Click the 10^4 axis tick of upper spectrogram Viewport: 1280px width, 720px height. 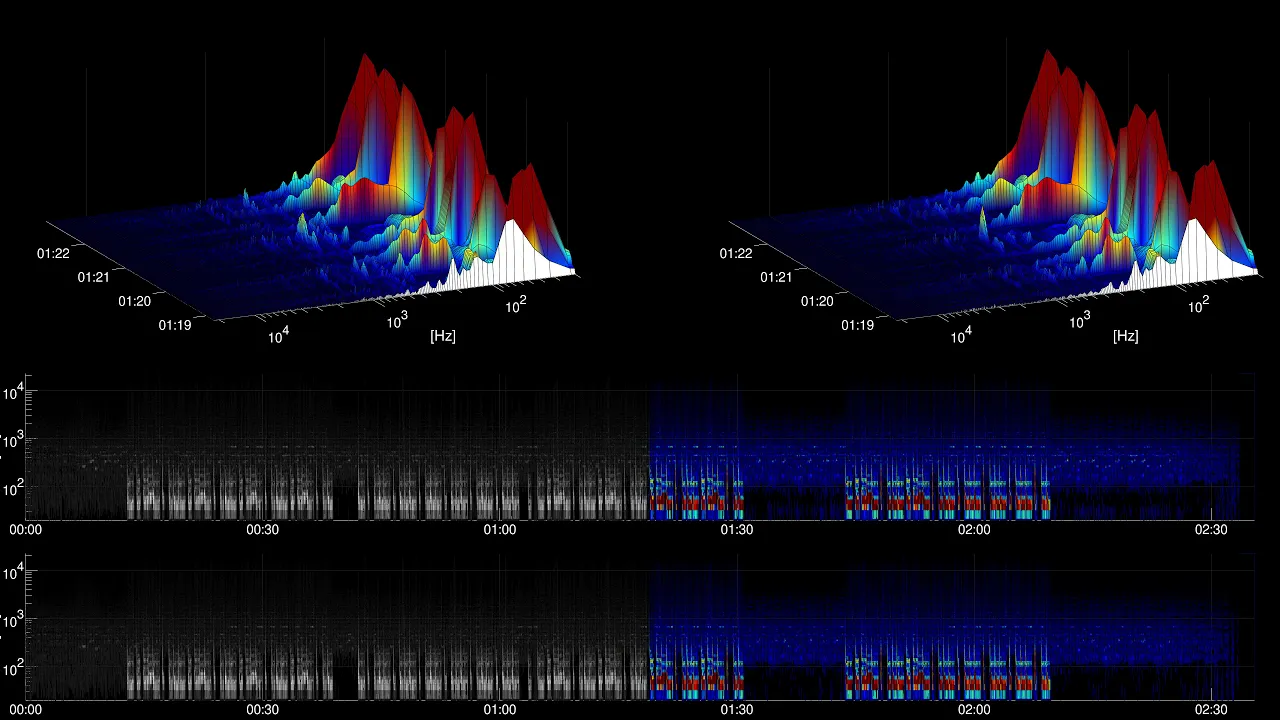pyautogui.click(x=12, y=392)
